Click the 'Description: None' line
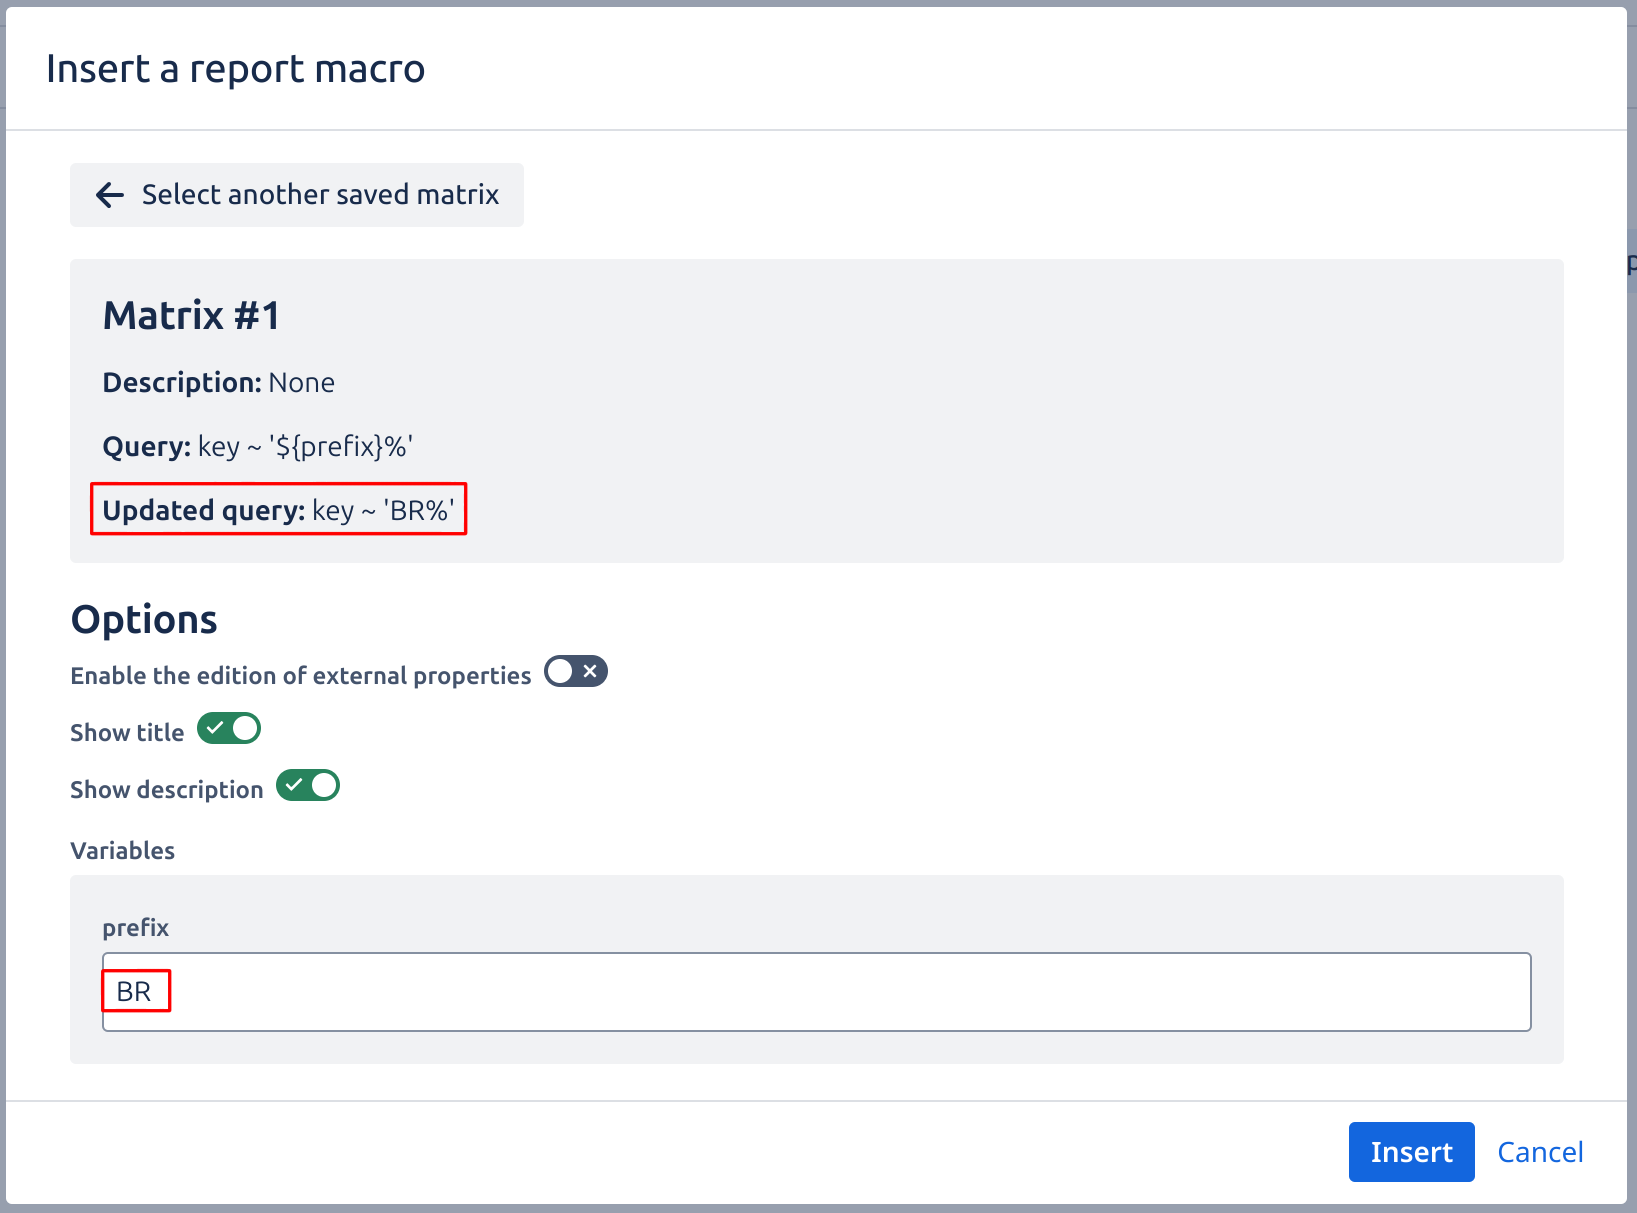 (x=218, y=383)
